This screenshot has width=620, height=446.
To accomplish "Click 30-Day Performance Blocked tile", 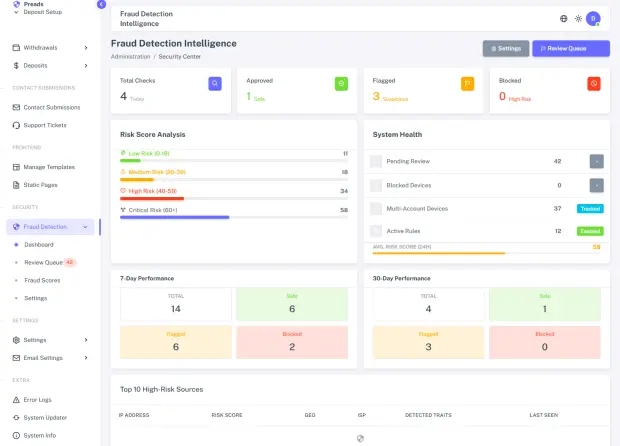I will click(545, 342).
